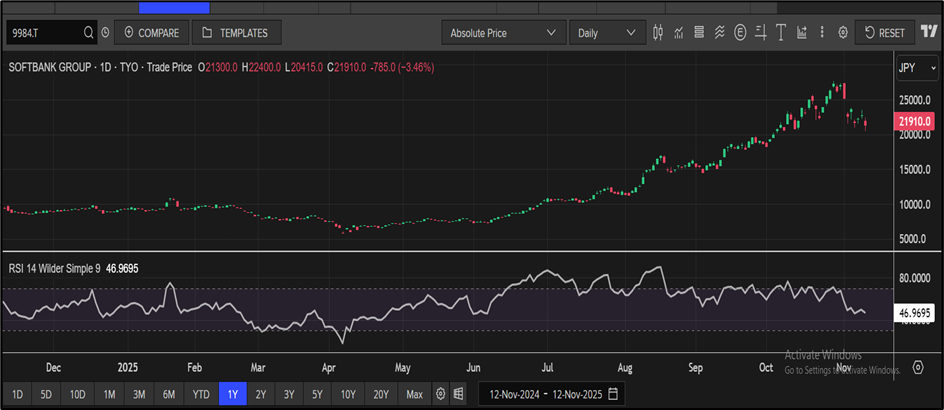
Task: Switch to the 6M time range
Action: point(170,394)
